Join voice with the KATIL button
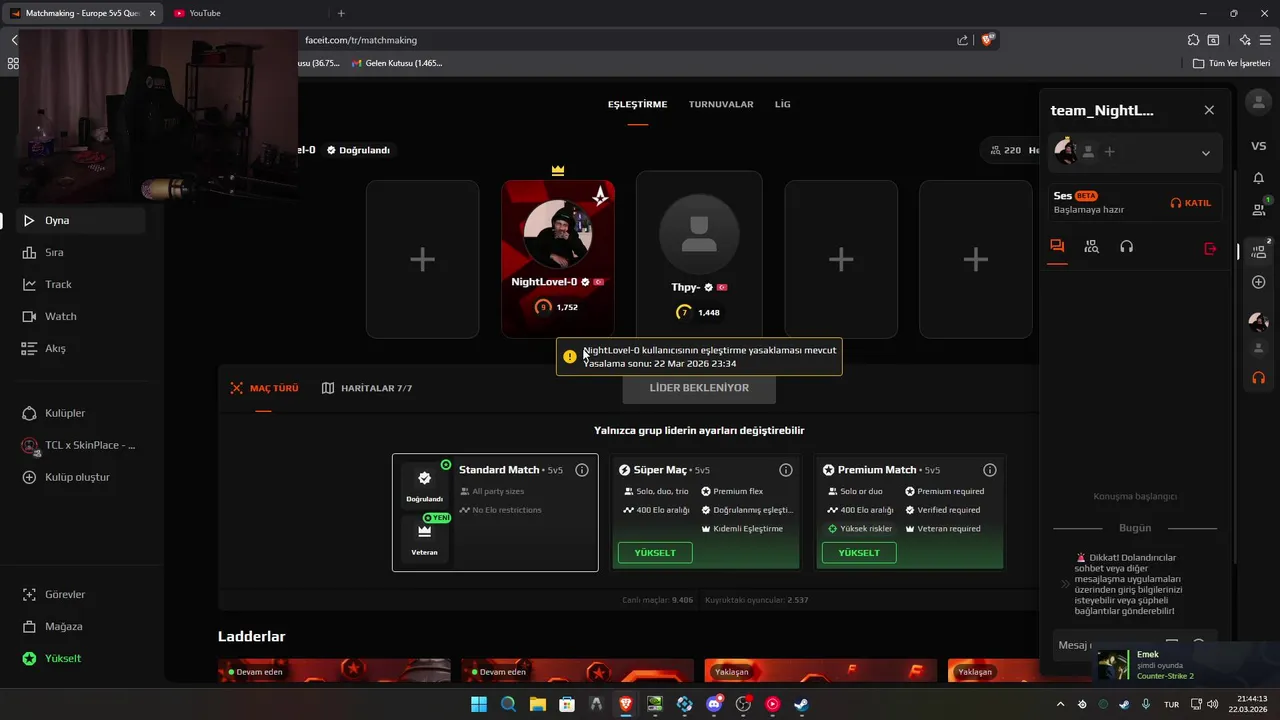The height and width of the screenshot is (720, 1280). click(x=1191, y=203)
